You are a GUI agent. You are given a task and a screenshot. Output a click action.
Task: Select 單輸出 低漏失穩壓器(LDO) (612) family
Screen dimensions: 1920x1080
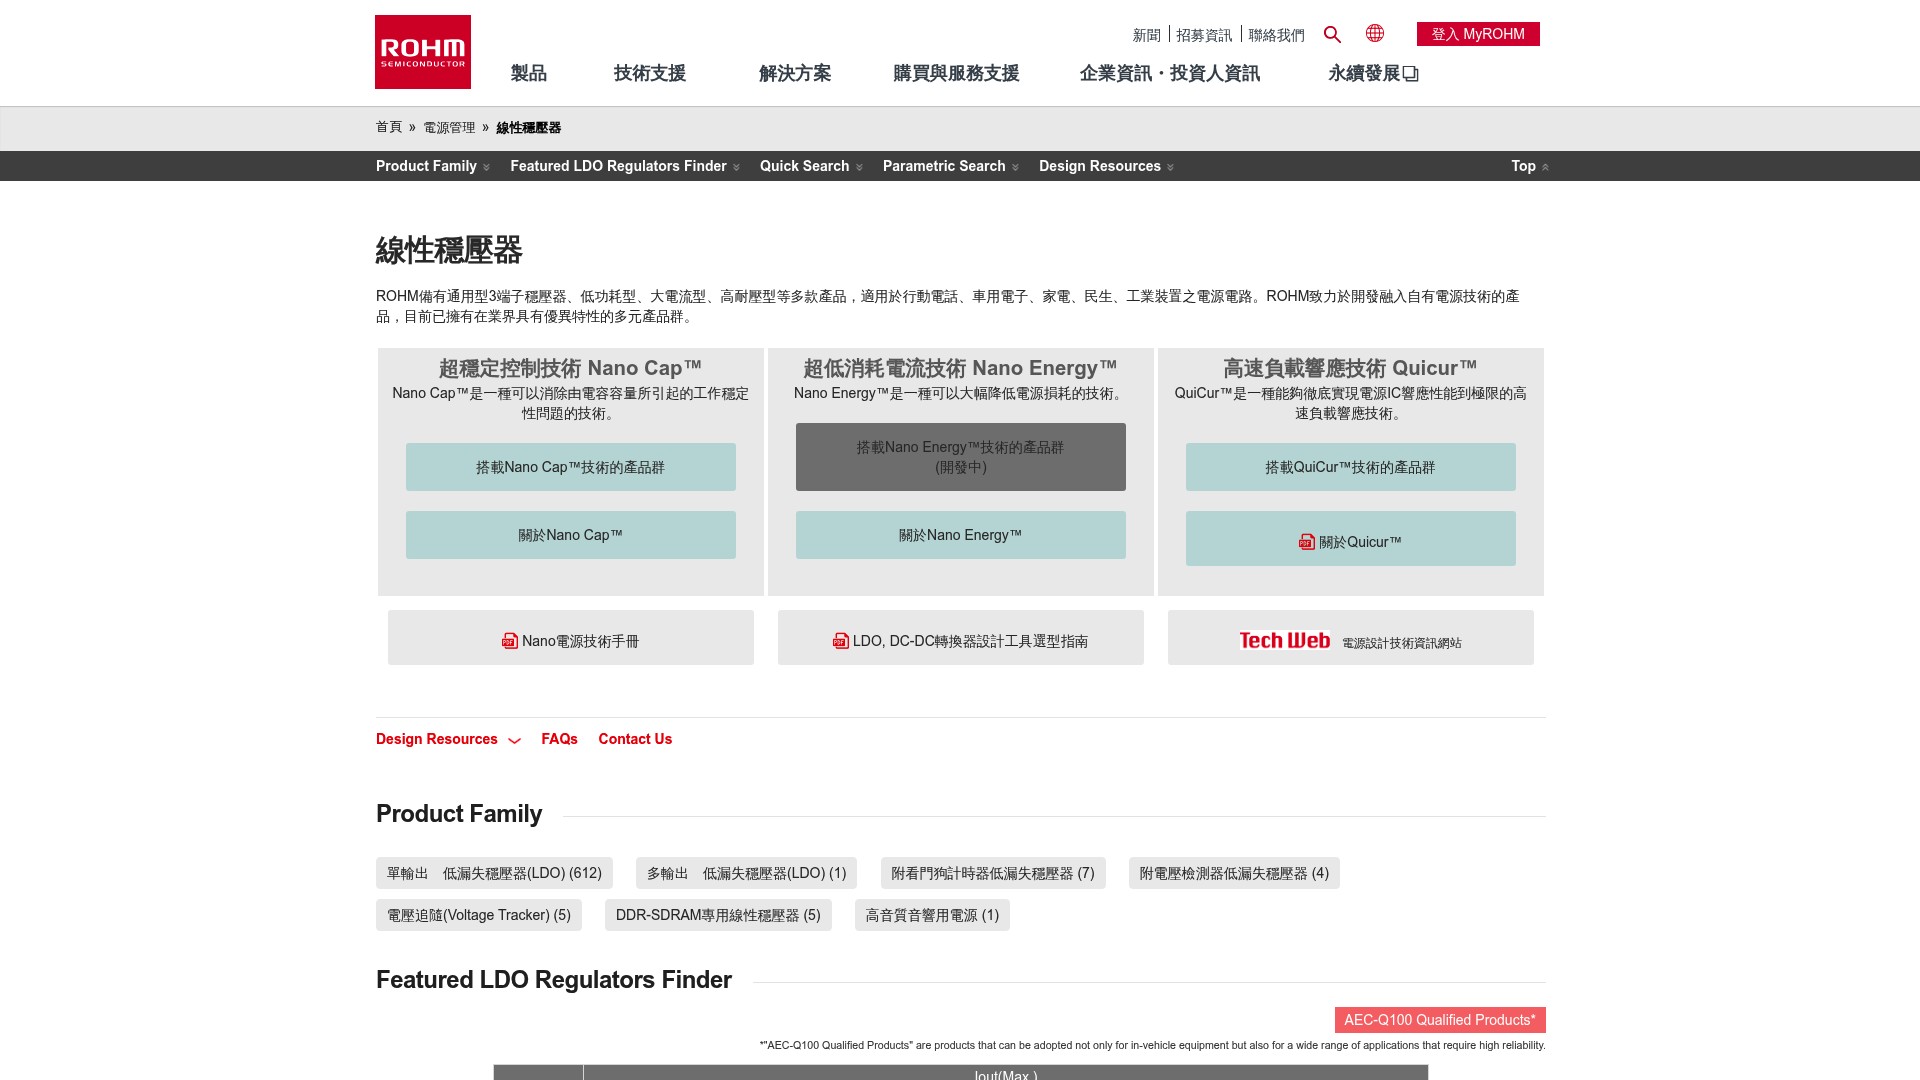click(494, 873)
